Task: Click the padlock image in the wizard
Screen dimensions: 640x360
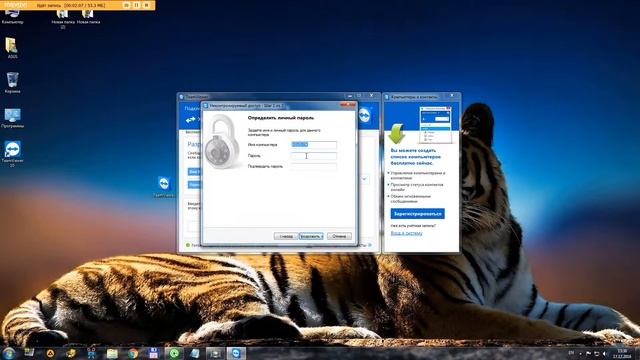Action: pos(222,141)
